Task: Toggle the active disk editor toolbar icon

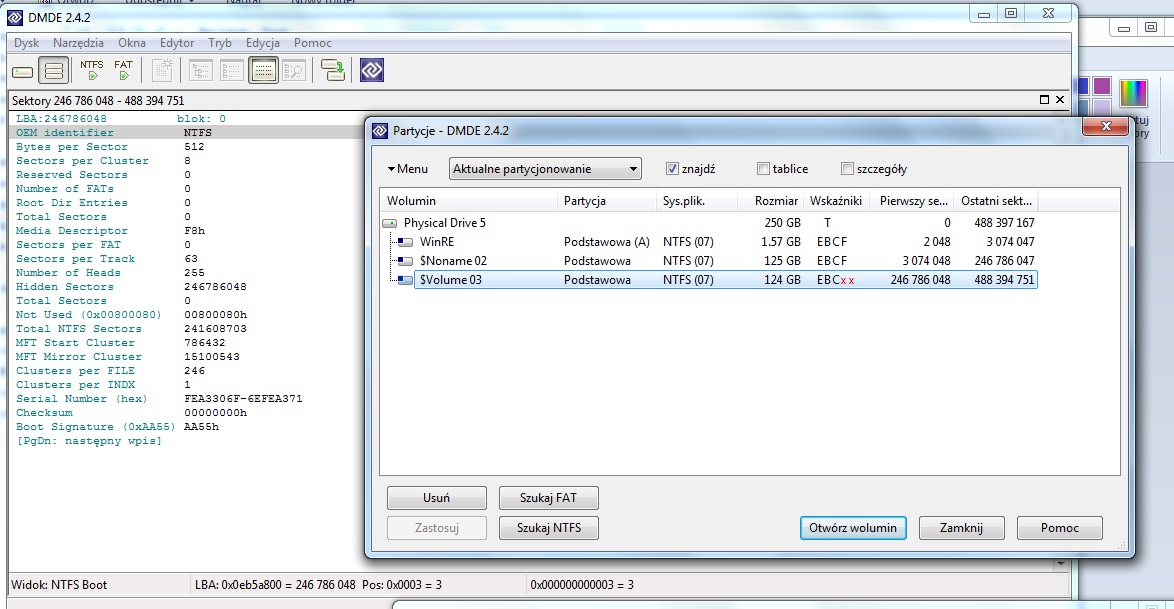Action: point(263,71)
